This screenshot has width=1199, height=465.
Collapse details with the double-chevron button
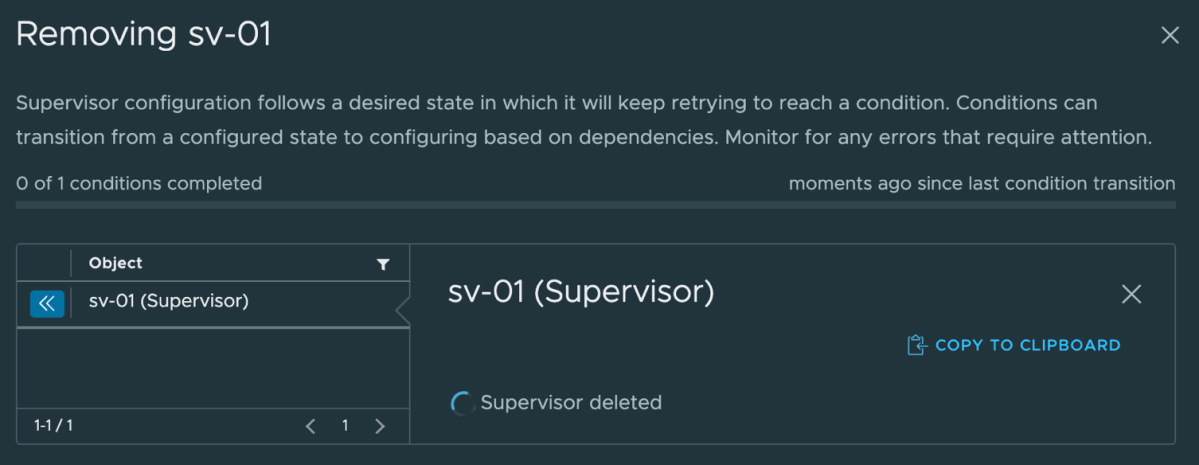47,303
